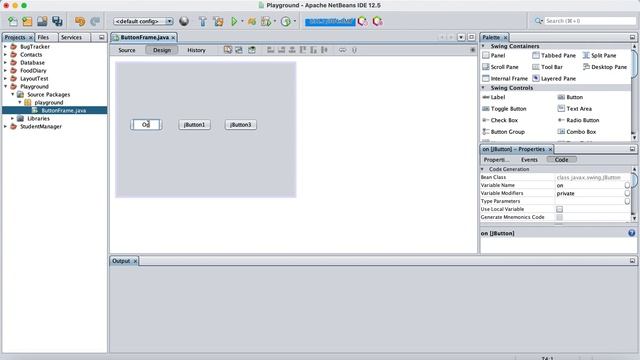
Task: Open the dropdown arrow next to Run
Action: coord(242,21)
